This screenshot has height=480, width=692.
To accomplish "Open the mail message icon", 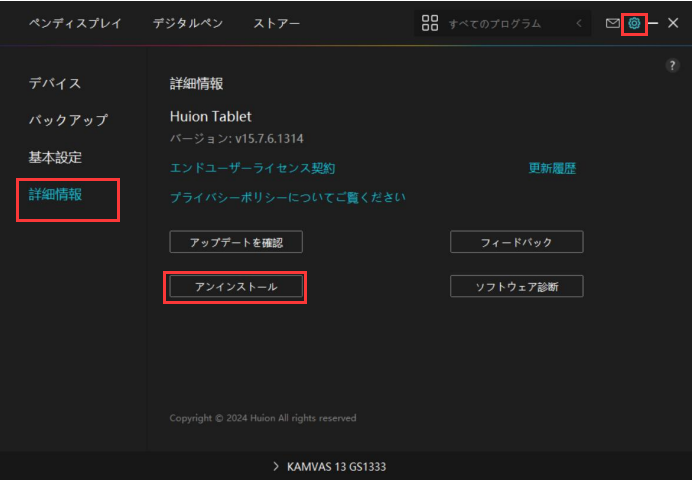I will [613, 23].
